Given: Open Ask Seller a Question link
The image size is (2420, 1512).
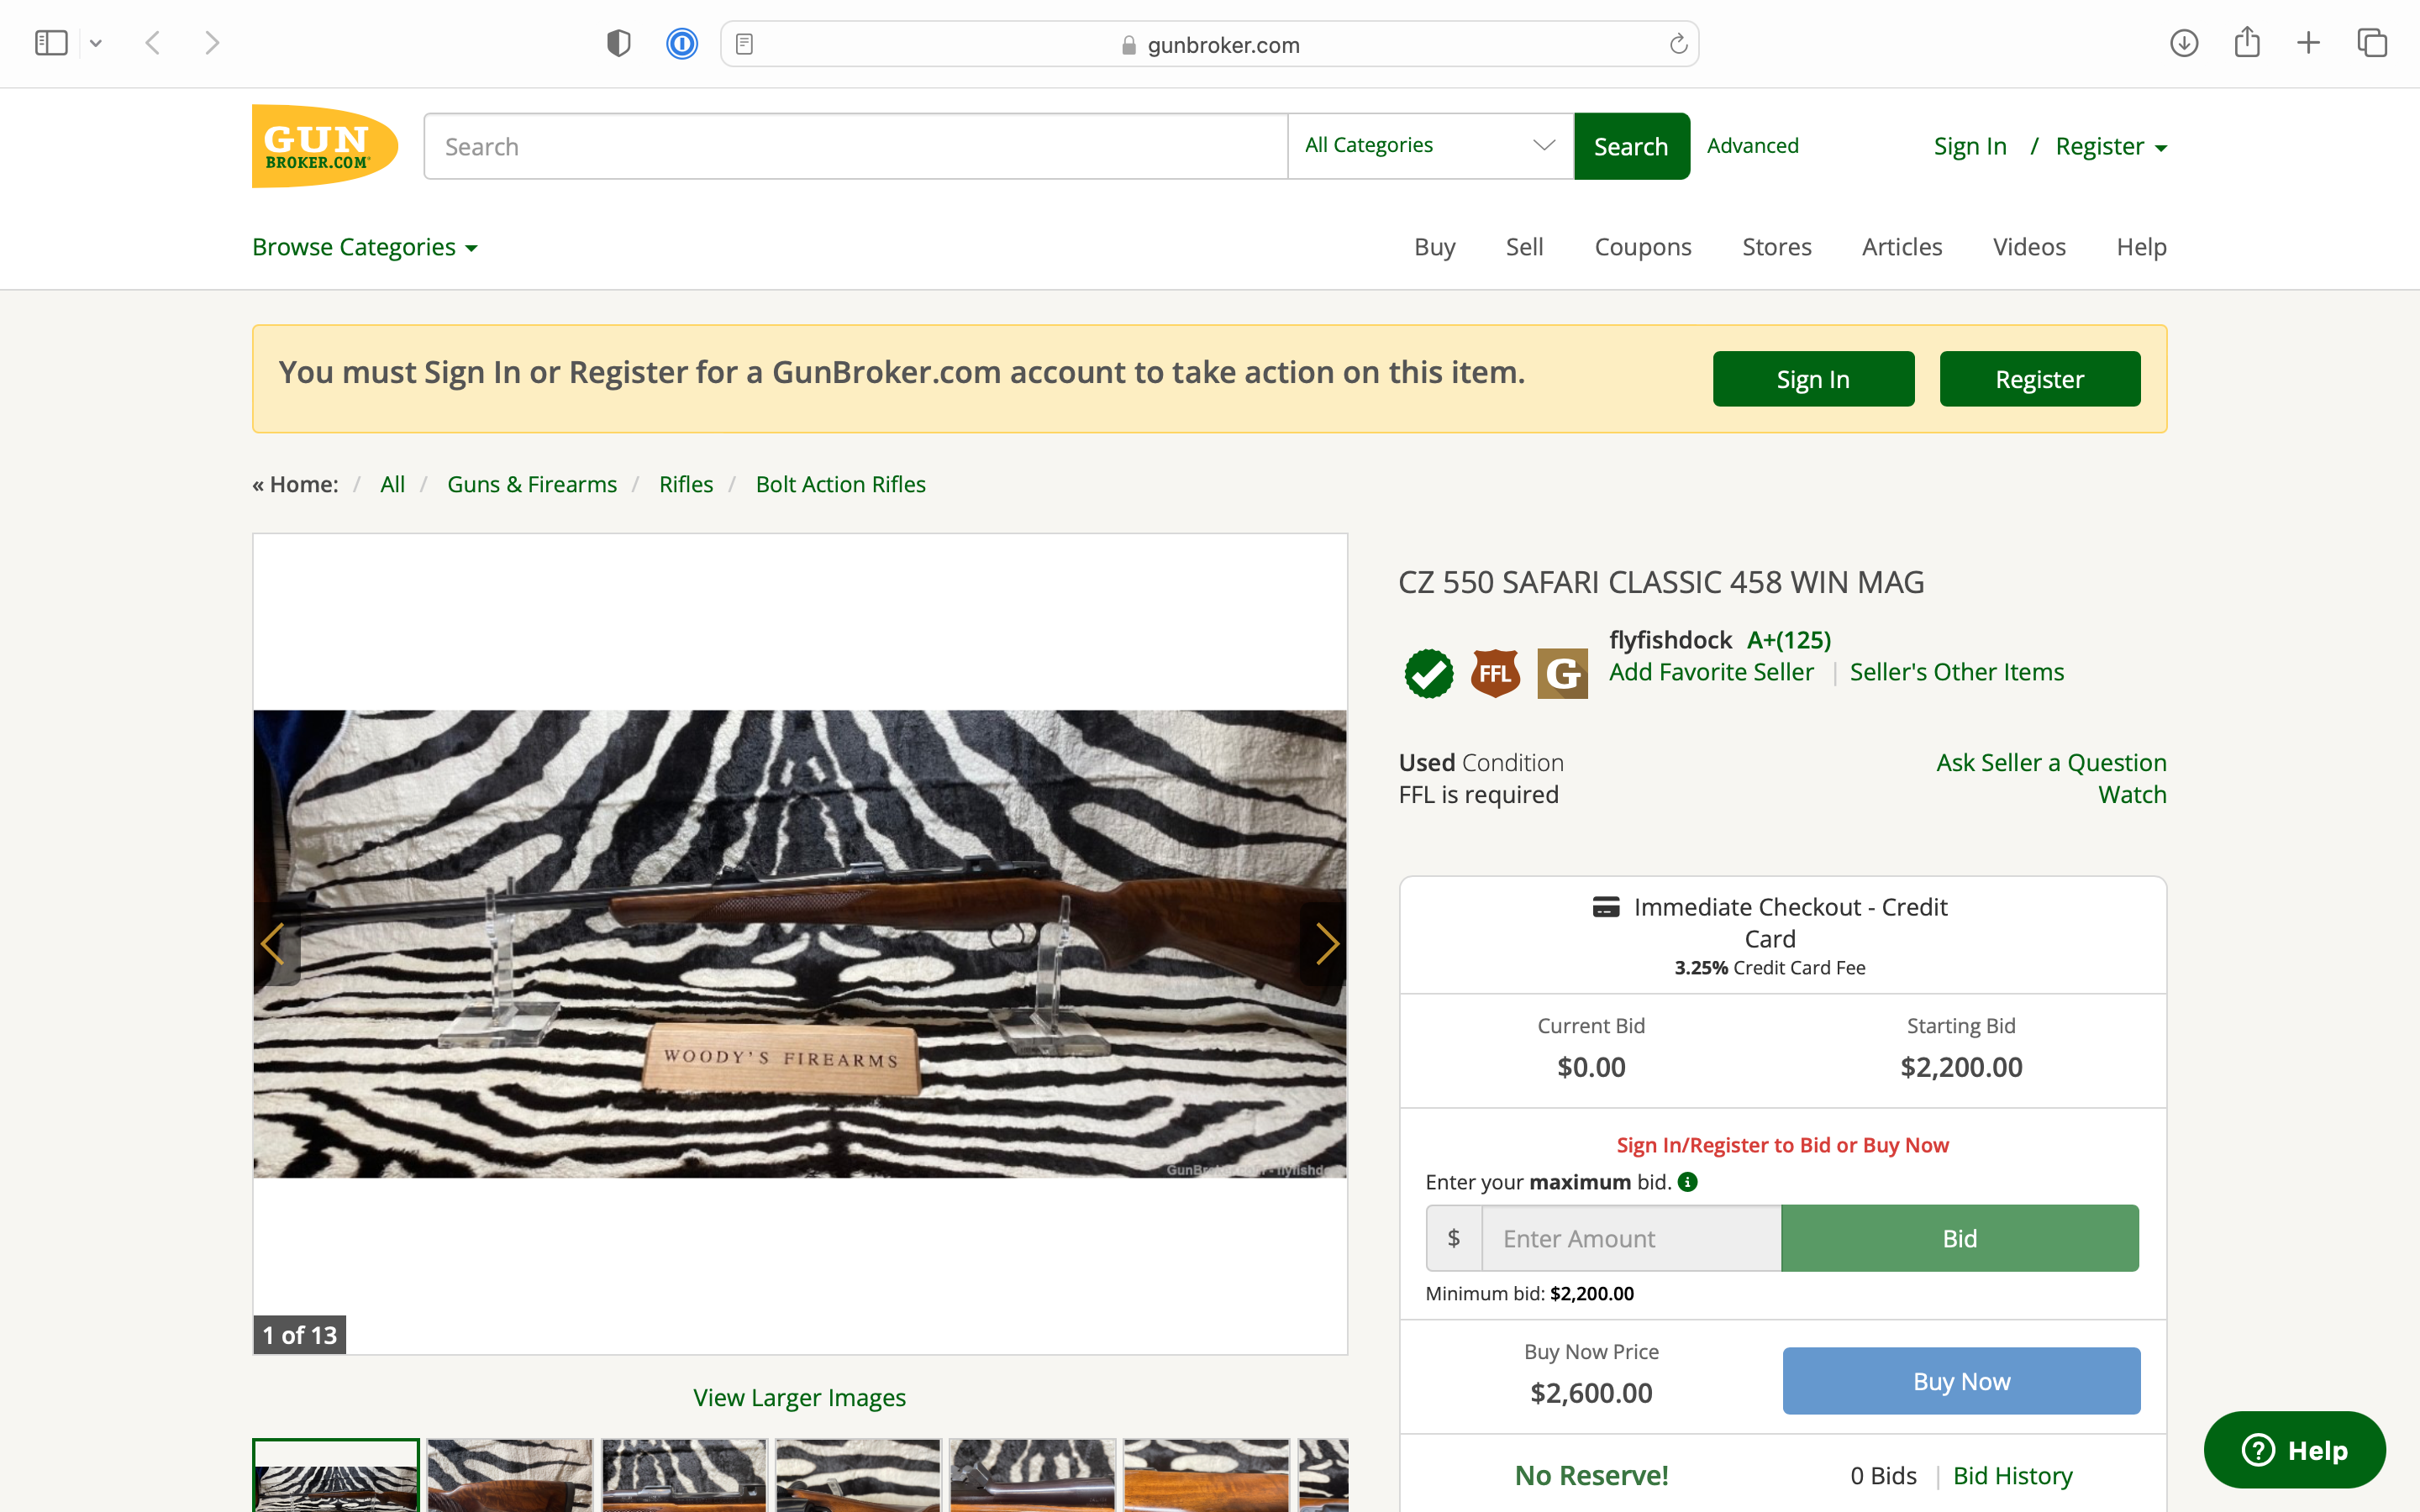Looking at the screenshot, I should click(x=2051, y=762).
